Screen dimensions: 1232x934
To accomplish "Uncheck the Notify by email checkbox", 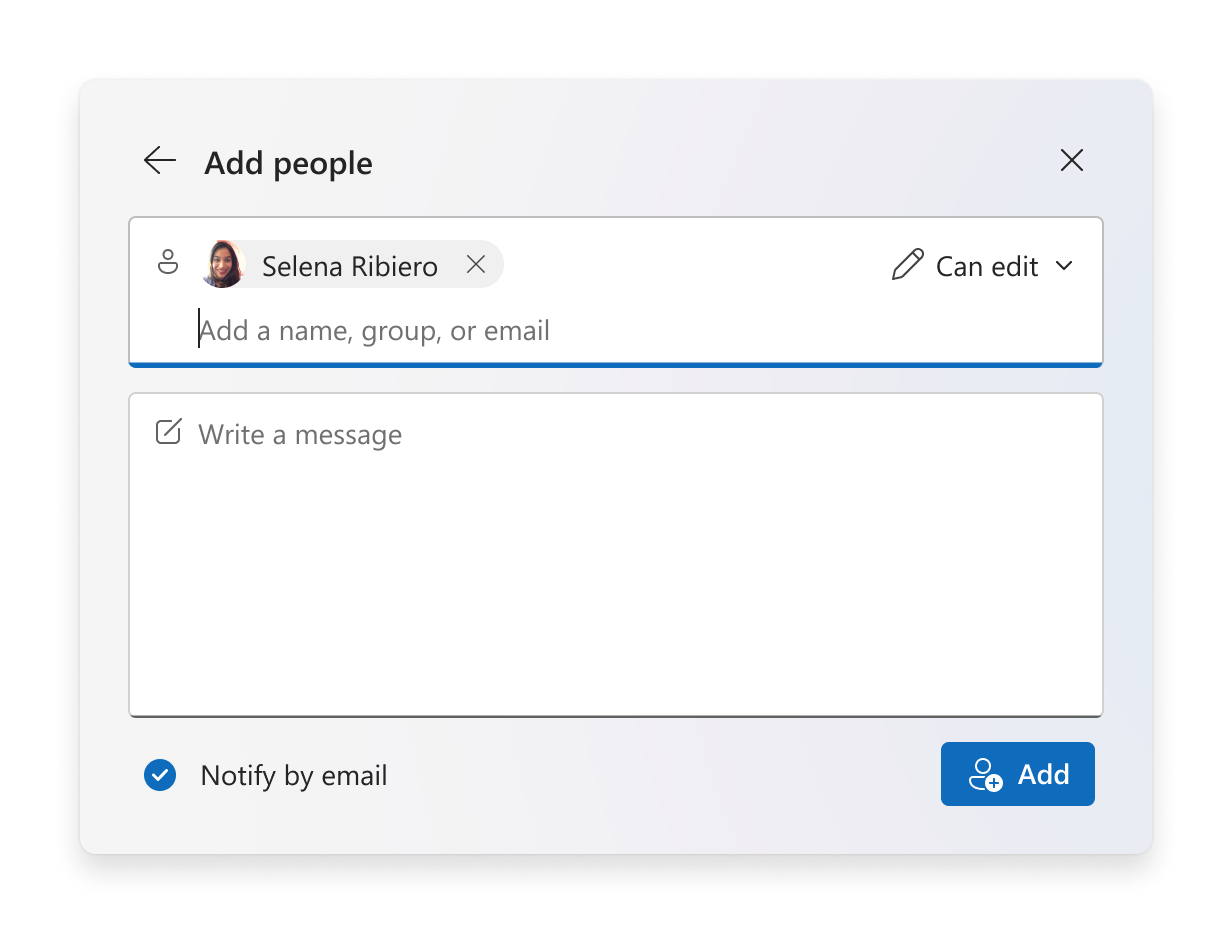I will click(160, 775).
